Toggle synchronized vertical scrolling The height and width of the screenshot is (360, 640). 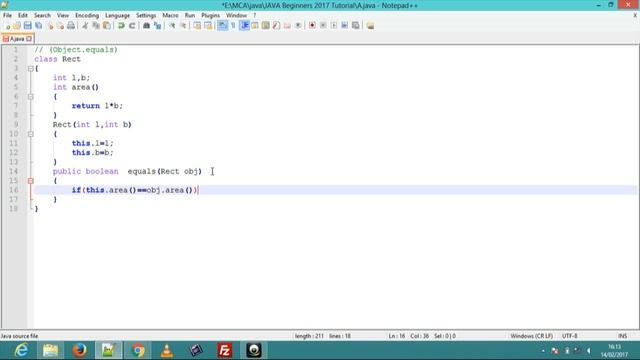tap(197, 26)
